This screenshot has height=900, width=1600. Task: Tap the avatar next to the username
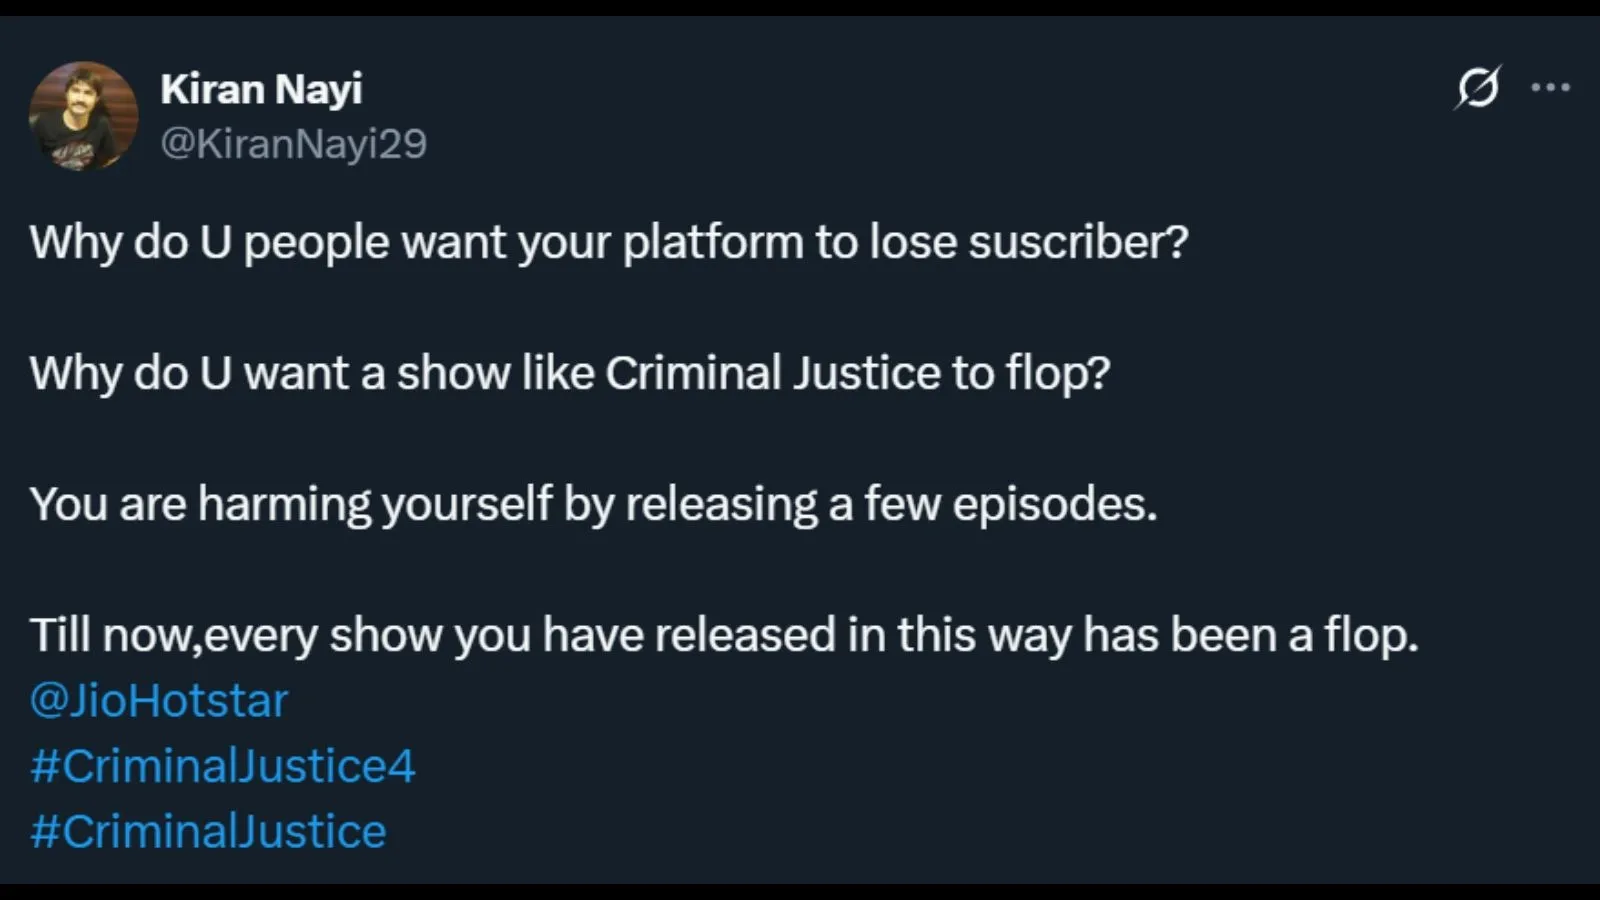tap(85, 113)
